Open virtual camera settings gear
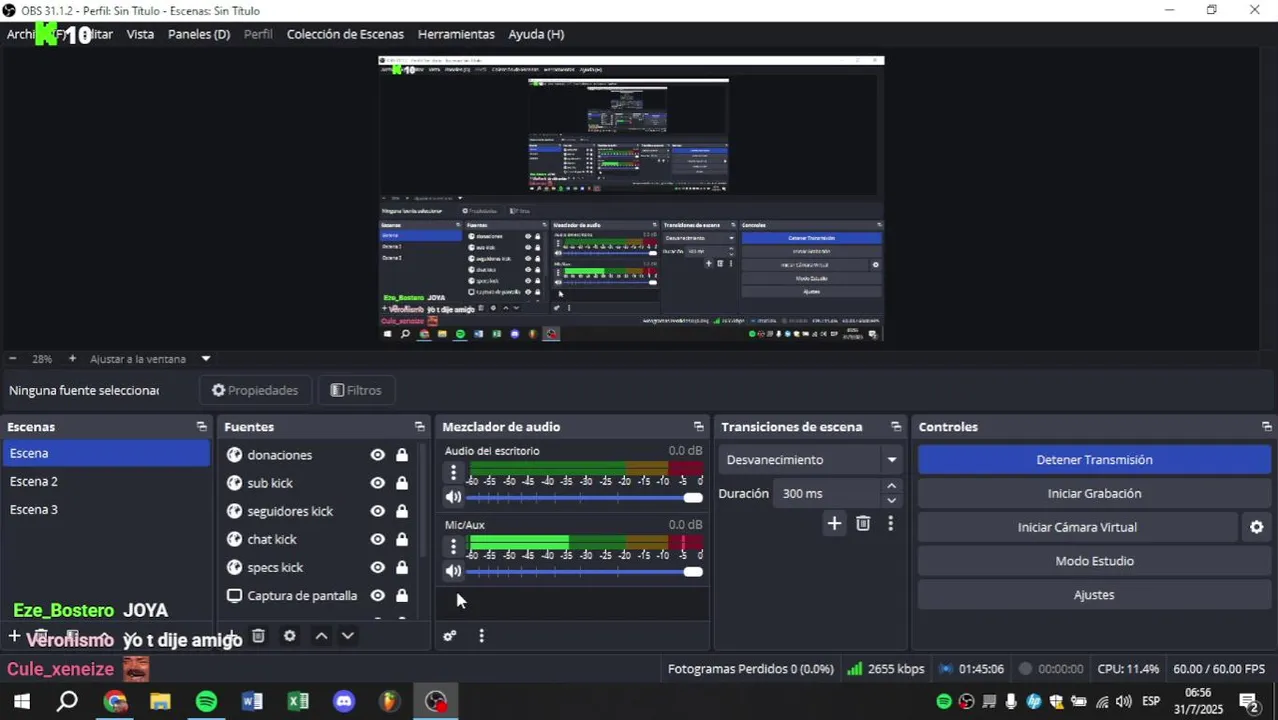This screenshot has height=720, width=1278. coord(1257,527)
